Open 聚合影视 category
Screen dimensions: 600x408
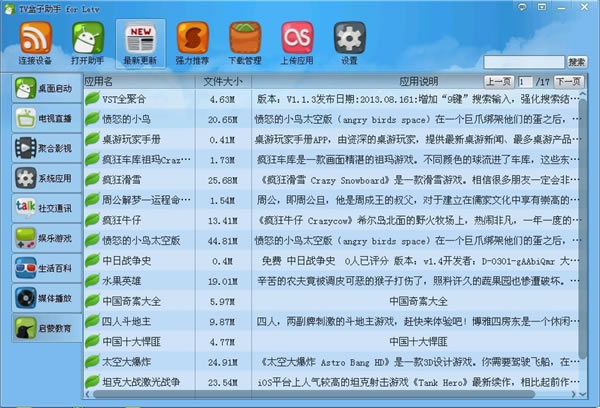47,148
